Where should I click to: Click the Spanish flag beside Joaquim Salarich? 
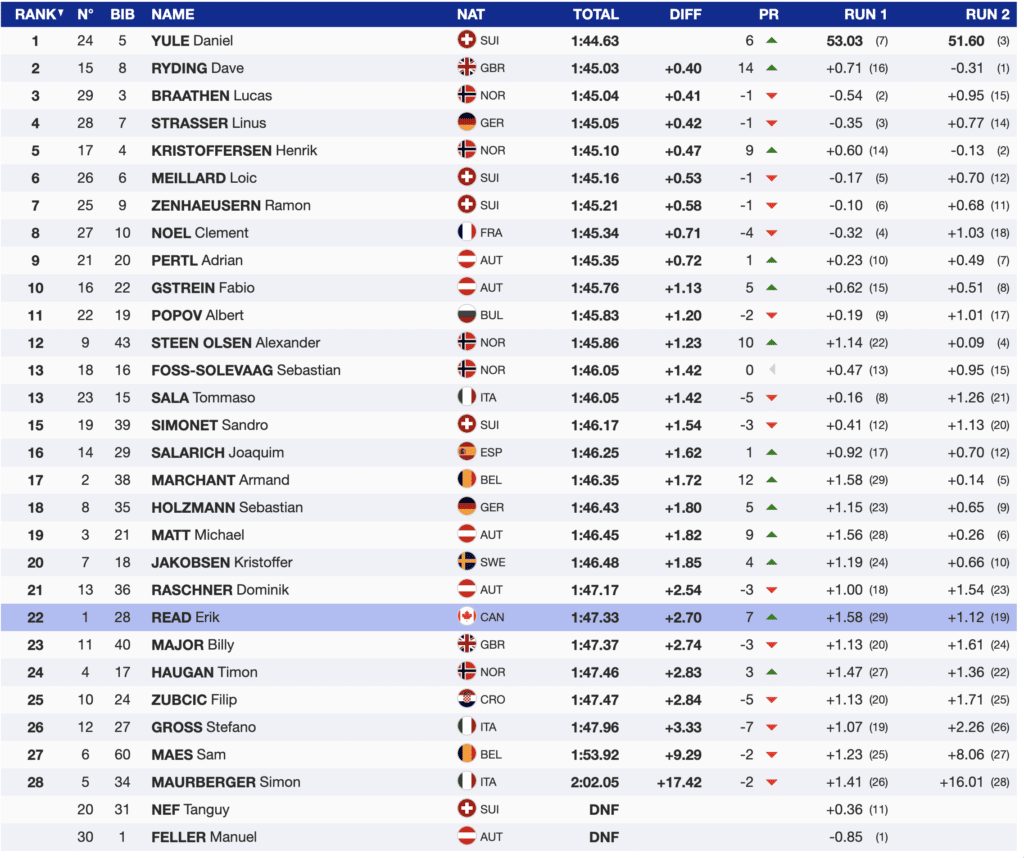tap(466, 452)
